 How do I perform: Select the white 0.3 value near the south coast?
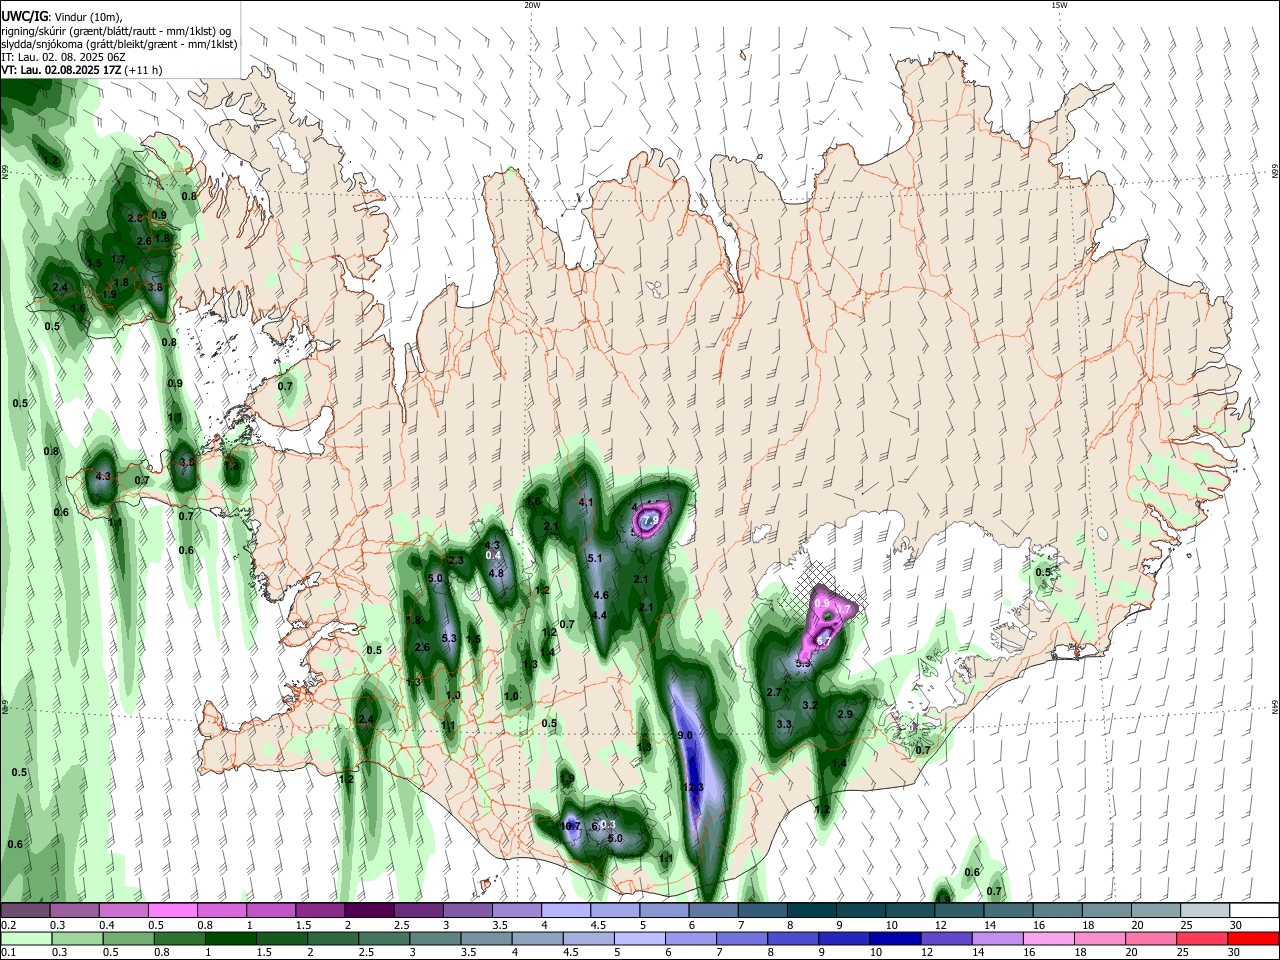point(607,825)
